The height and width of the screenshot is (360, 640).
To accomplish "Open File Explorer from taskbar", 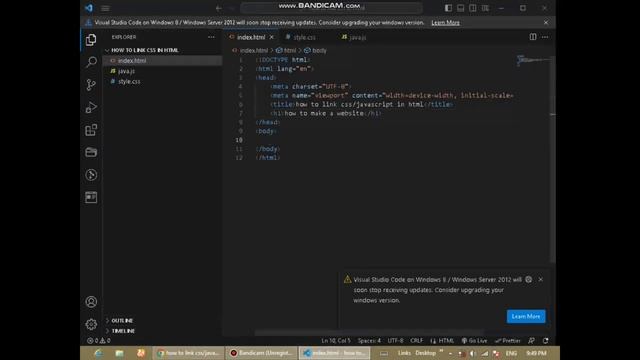I will tap(119, 353).
